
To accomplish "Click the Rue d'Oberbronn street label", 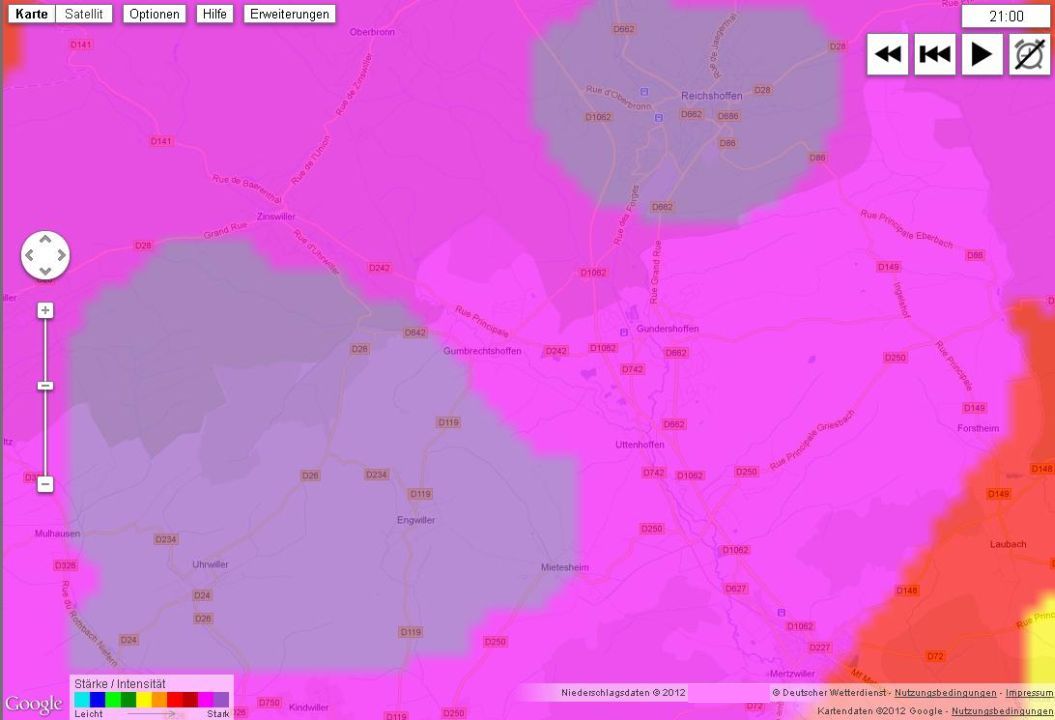I will (x=618, y=98).
